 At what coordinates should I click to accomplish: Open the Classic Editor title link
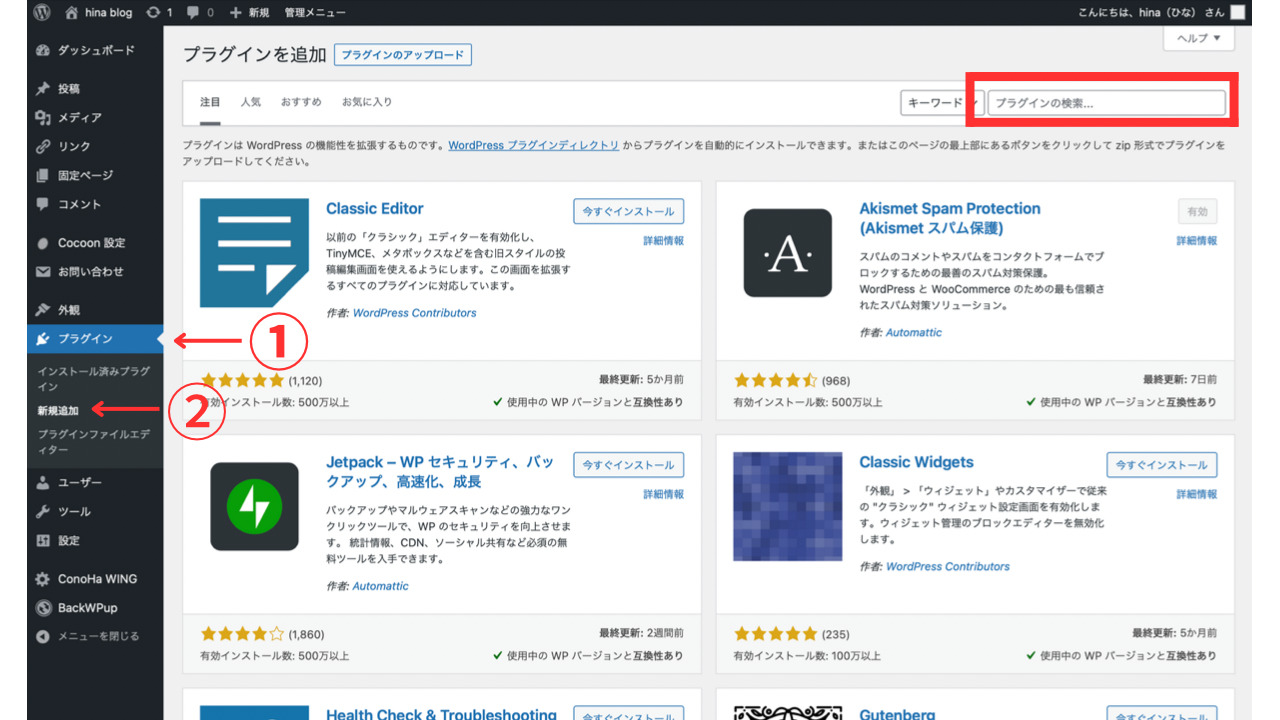click(x=375, y=209)
